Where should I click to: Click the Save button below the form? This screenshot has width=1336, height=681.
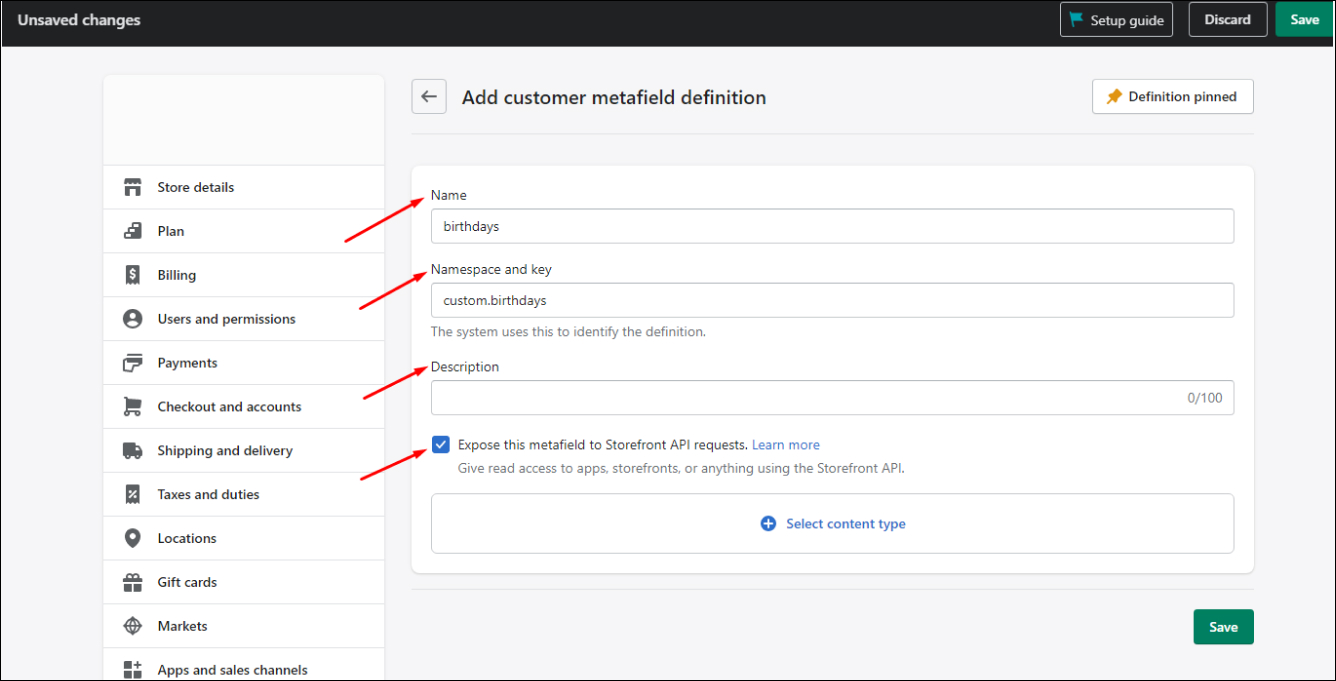tap(1223, 627)
